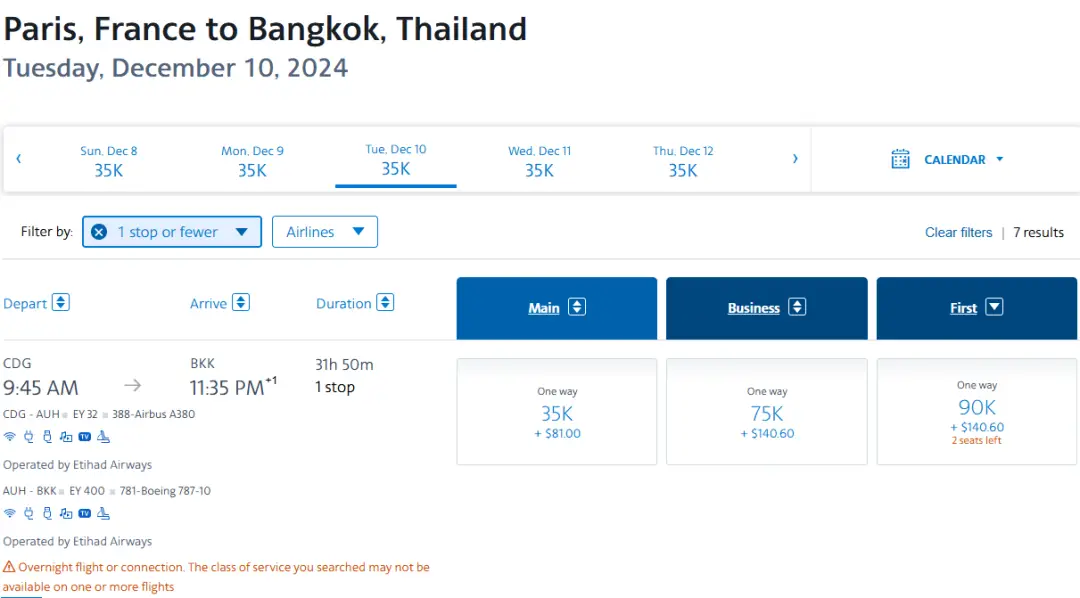The width and height of the screenshot is (1080, 598).
Task: Show later dates with right arrow
Action: click(x=795, y=158)
